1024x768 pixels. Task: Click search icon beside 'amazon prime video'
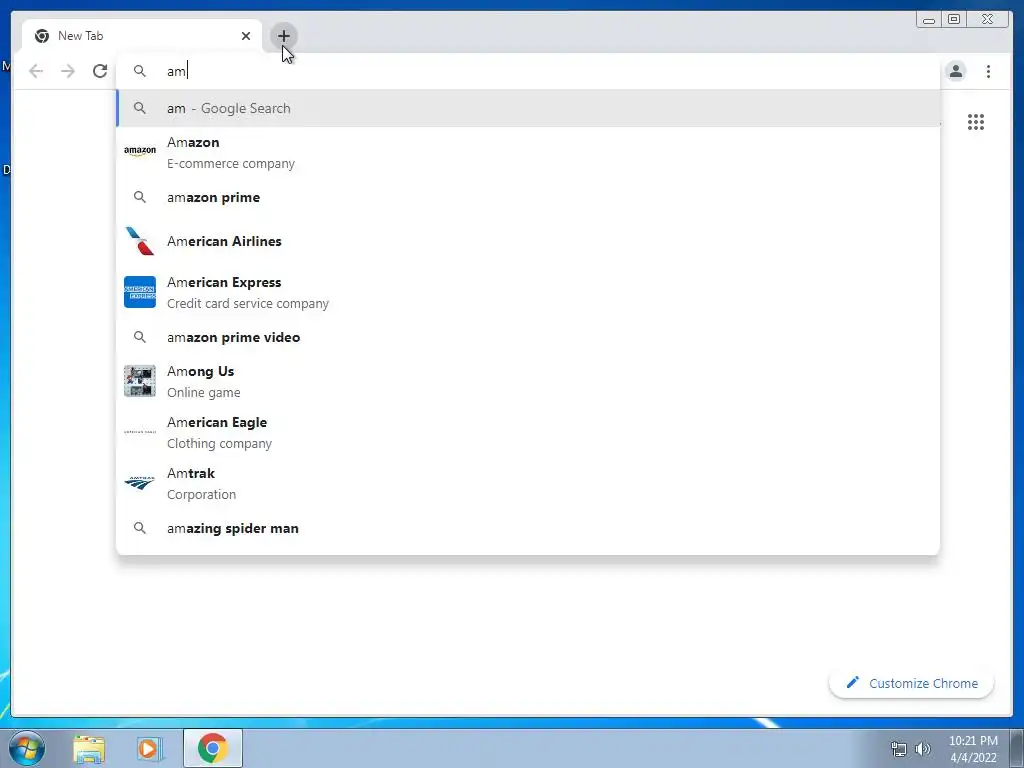click(140, 337)
